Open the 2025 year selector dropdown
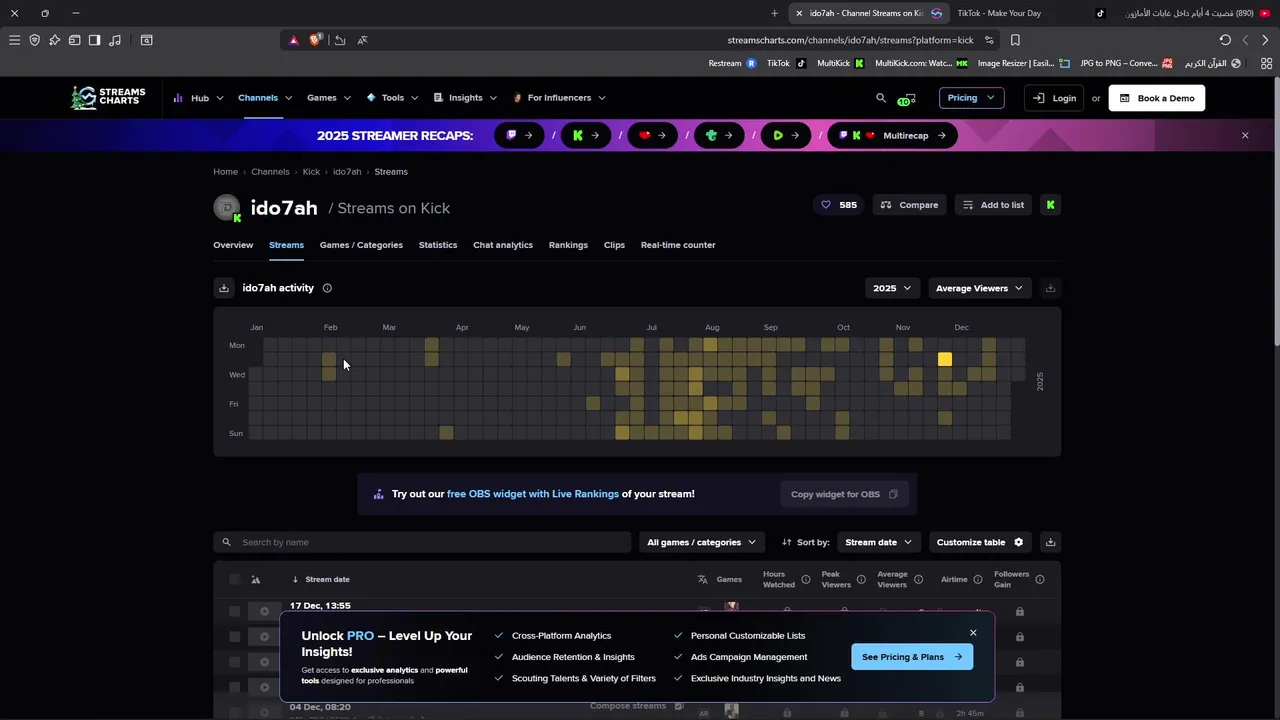Screen dimensions: 1280x720 click(892, 288)
